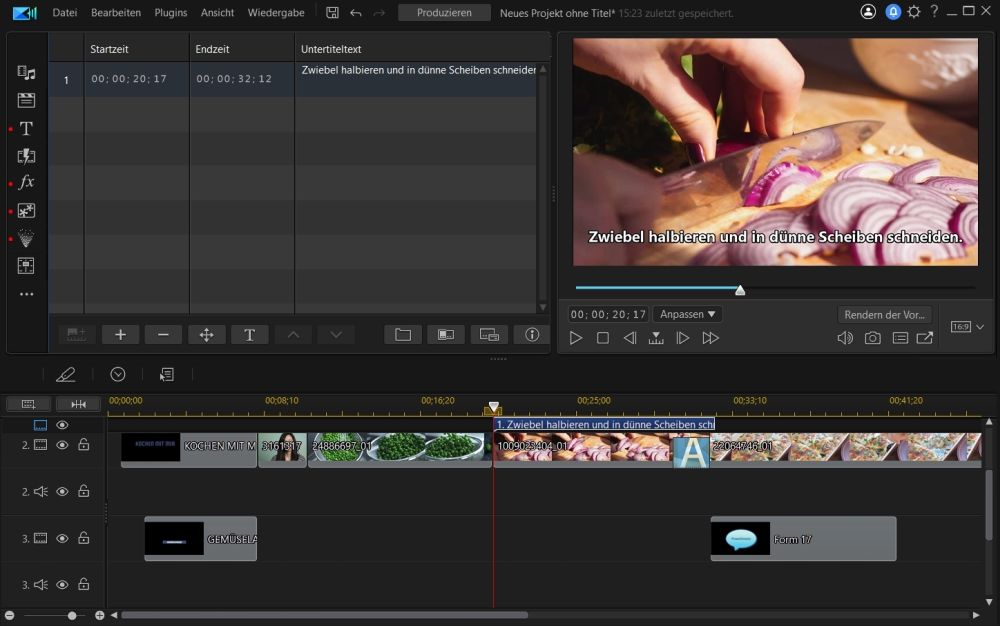Open the clock duration tool in timeline toolbar
This screenshot has width=1000, height=626.
118,374
